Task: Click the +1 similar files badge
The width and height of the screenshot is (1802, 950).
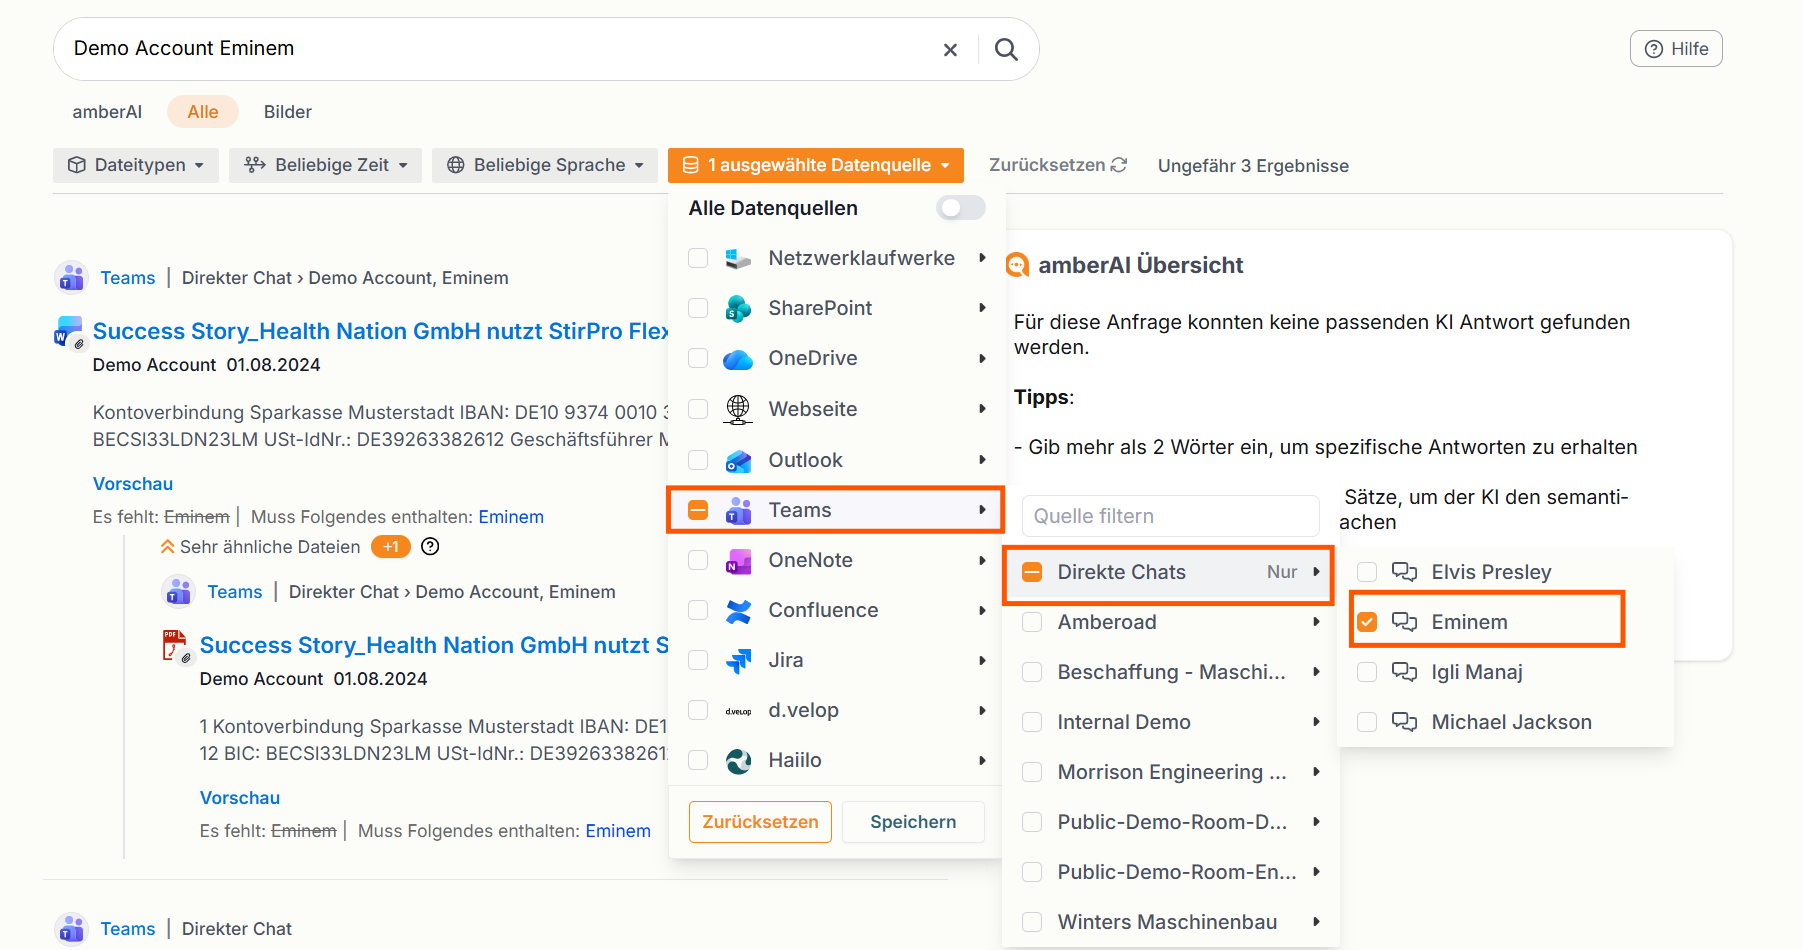Action: [391, 547]
